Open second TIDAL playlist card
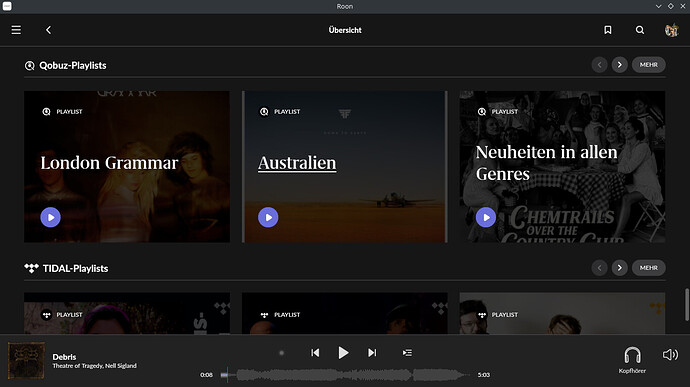Viewport: 690px width, 387px height. point(345,313)
